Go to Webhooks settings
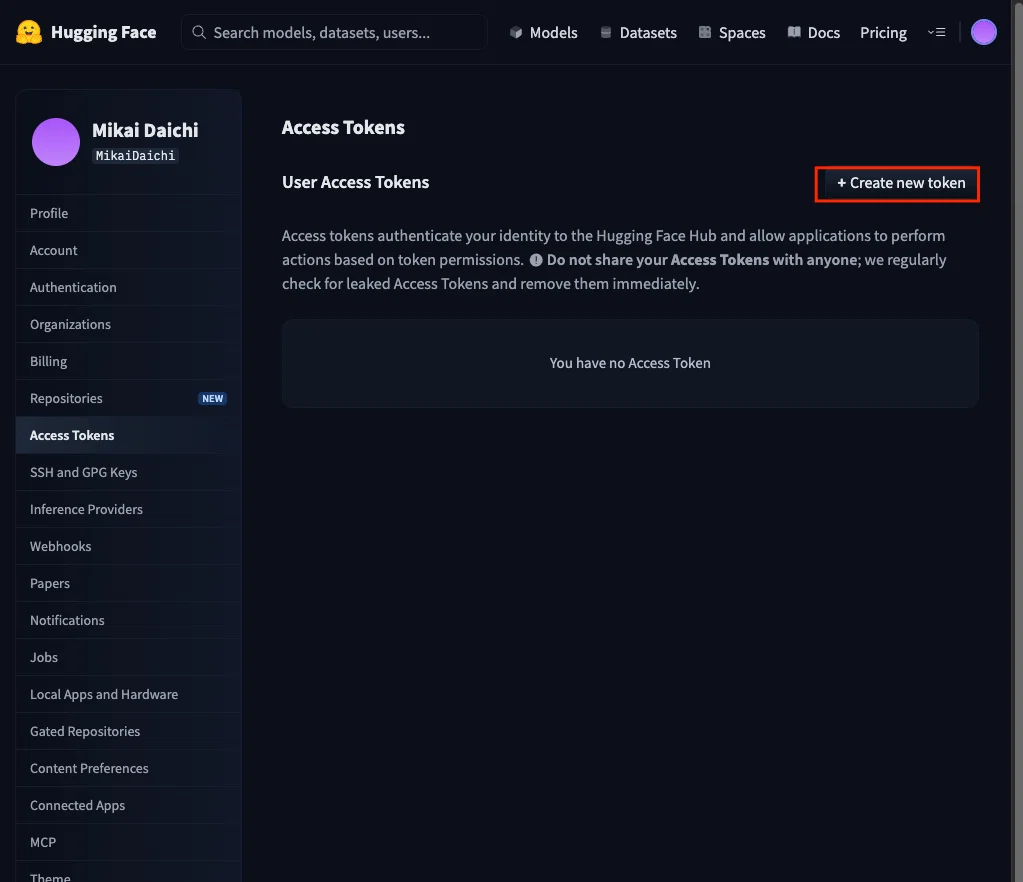 pyautogui.click(x=129, y=547)
